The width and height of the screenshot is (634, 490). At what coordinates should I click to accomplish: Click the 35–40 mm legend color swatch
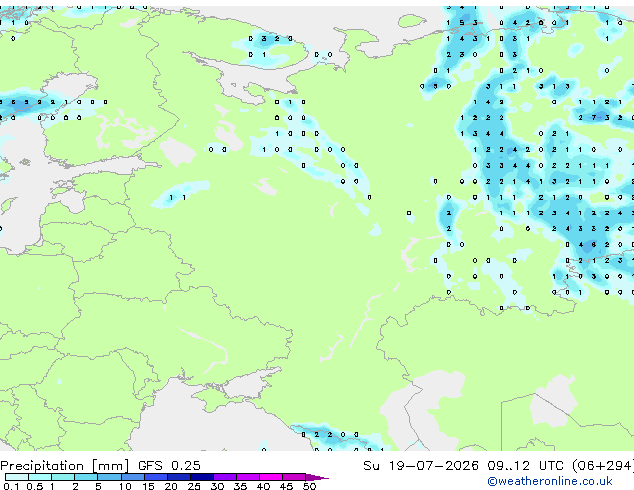click(x=248, y=477)
